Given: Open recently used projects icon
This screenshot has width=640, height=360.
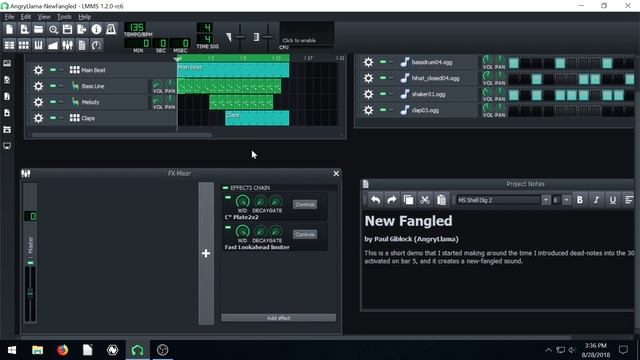Looking at the screenshot, I should point(53,29).
